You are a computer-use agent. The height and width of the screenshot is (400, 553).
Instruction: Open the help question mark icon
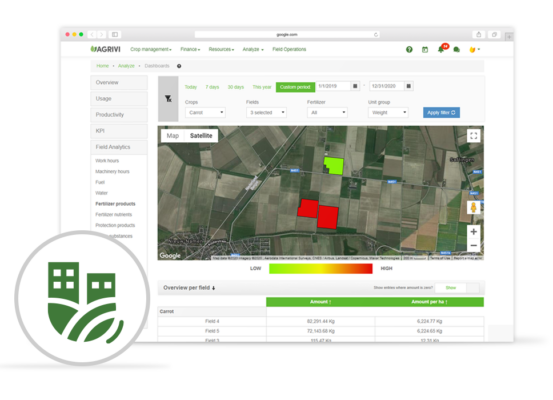[409, 50]
